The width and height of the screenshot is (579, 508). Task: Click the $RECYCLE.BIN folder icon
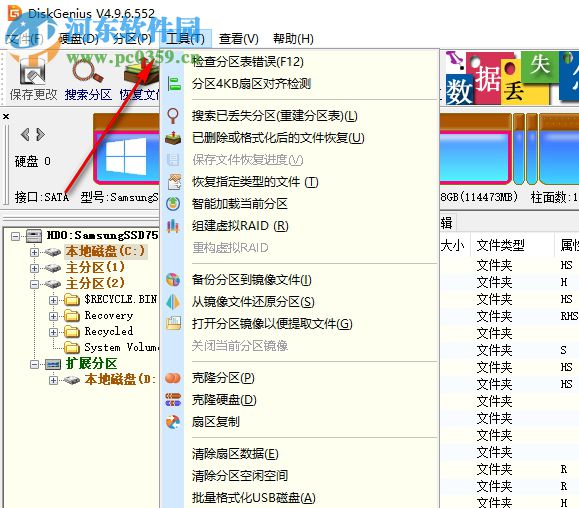[72, 299]
